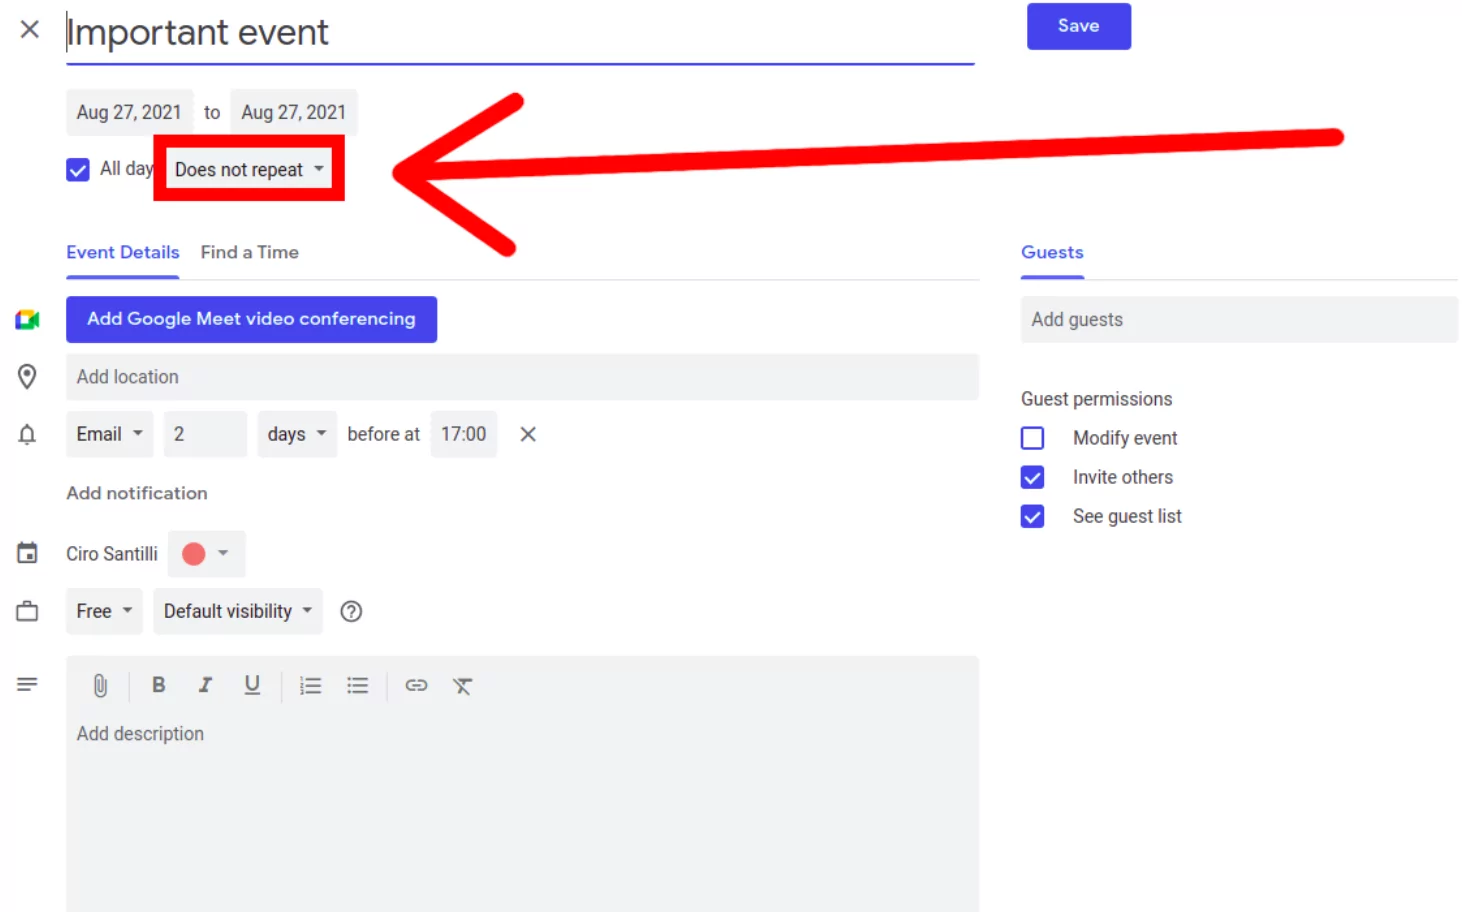This screenshot has height=912, width=1462.
Task: Toggle underline formatting in description
Action: [252, 685]
